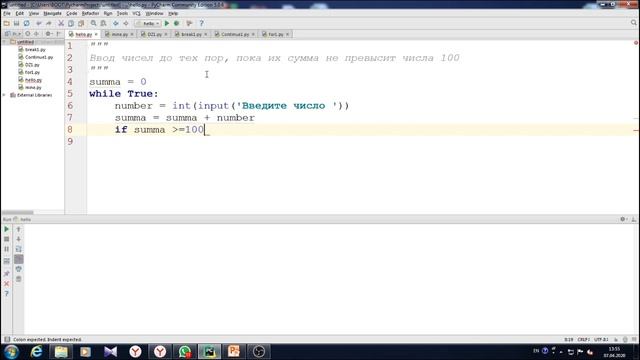Click CRLF line separator in status bar

(583, 340)
